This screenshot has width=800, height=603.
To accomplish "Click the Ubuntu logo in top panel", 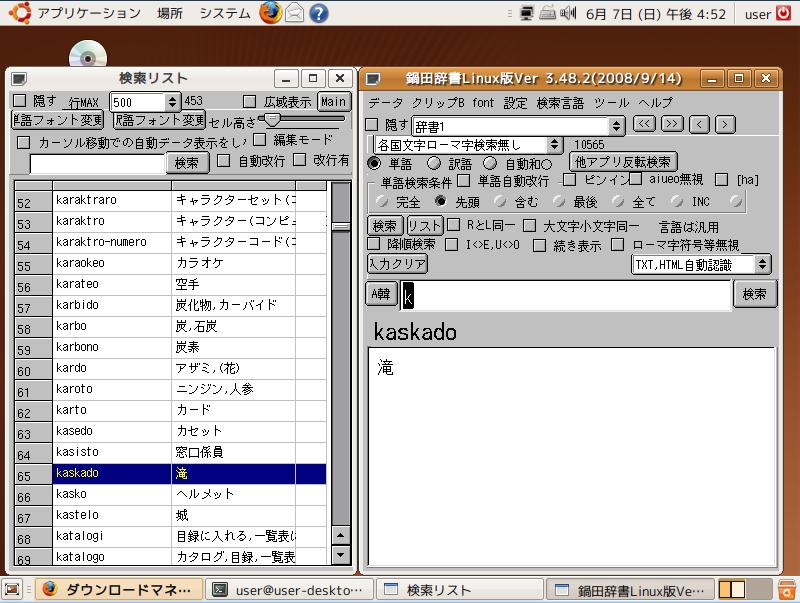I will pos(20,13).
